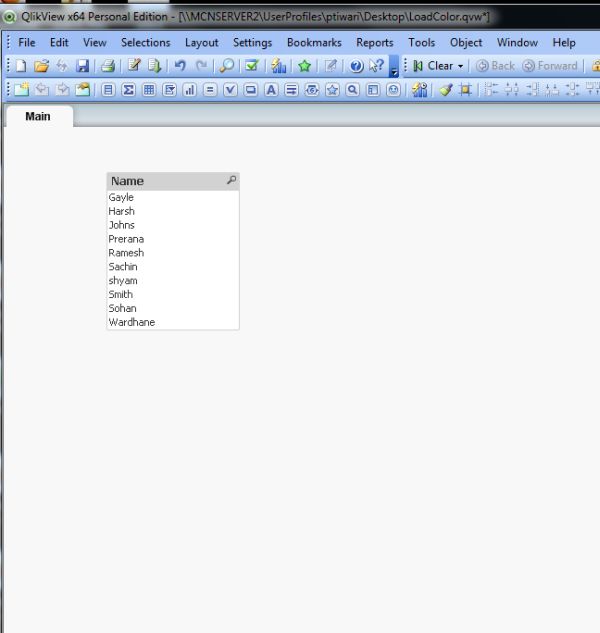Open the Edit menu
Image resolution: width=600 pixels, height=633 pixels.
point(59,42)
